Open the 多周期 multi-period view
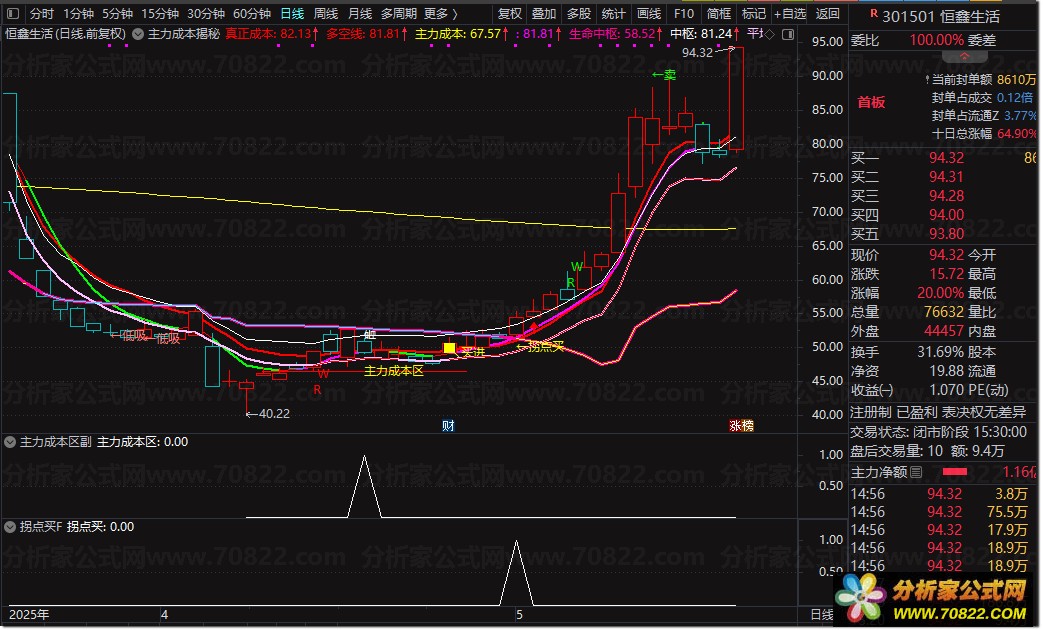This screenshot has width=1043, height=630. tap(398, 13)
